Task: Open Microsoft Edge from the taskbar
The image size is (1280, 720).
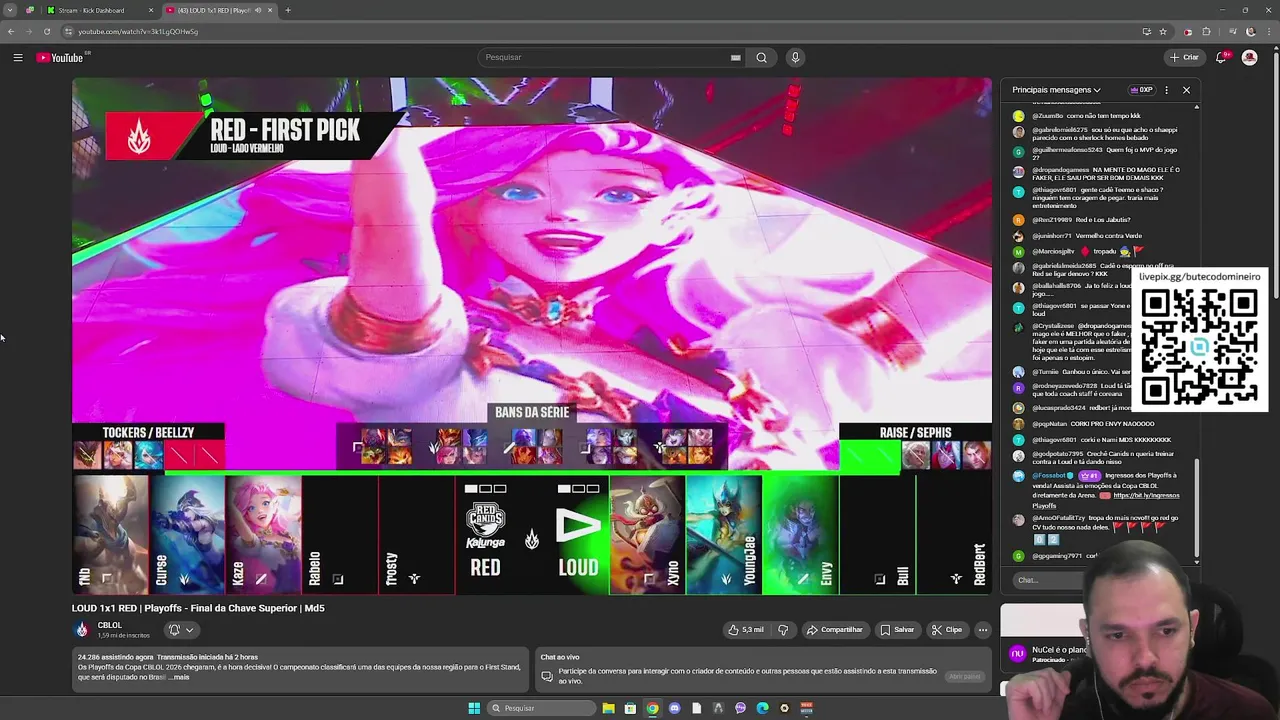Action: pyautogui.click(x=762, y=708)
